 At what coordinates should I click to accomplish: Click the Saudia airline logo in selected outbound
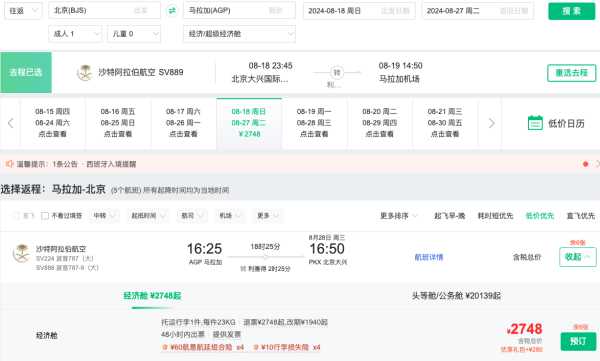pos(85,72)
